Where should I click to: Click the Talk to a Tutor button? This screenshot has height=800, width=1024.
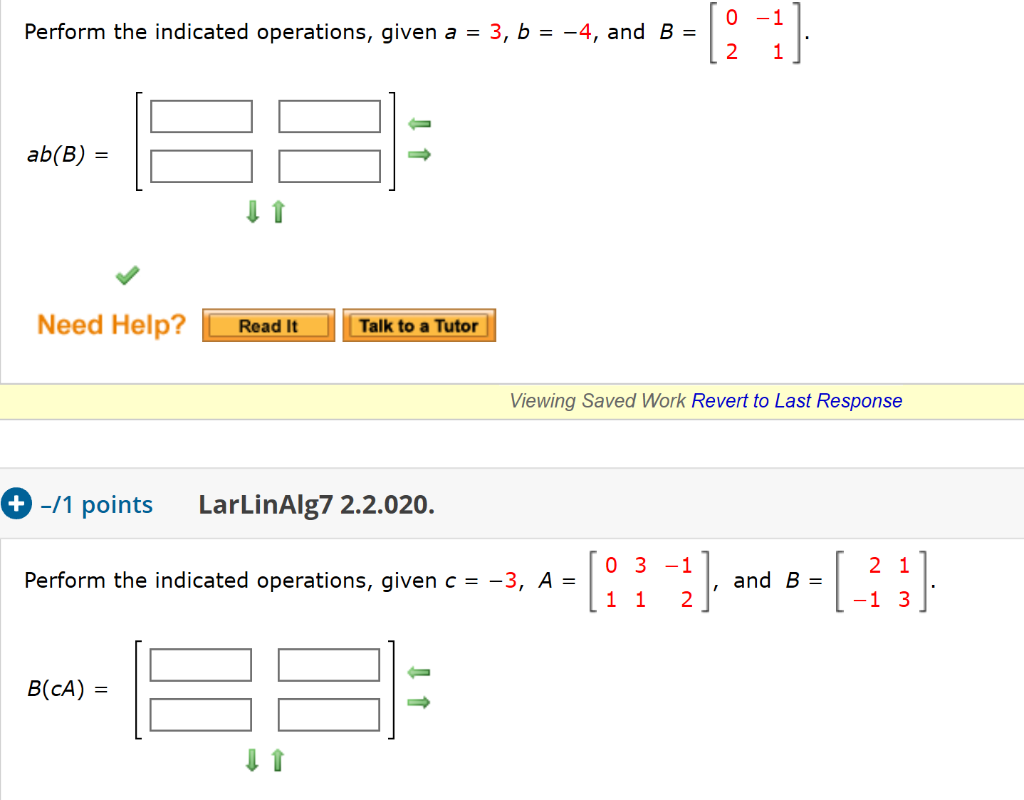419,324
